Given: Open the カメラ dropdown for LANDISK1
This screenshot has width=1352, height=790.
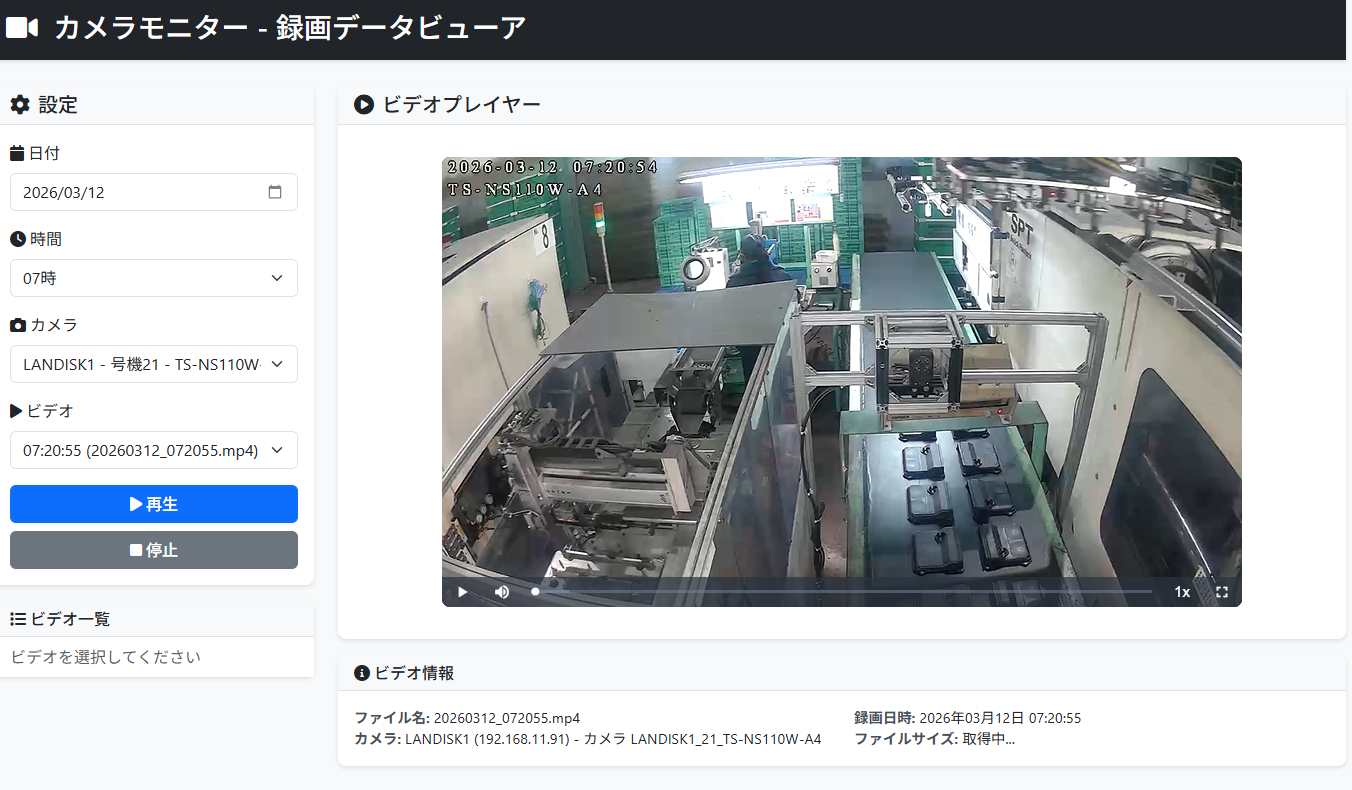Looking at the screenshot, I should pos(153,364).
